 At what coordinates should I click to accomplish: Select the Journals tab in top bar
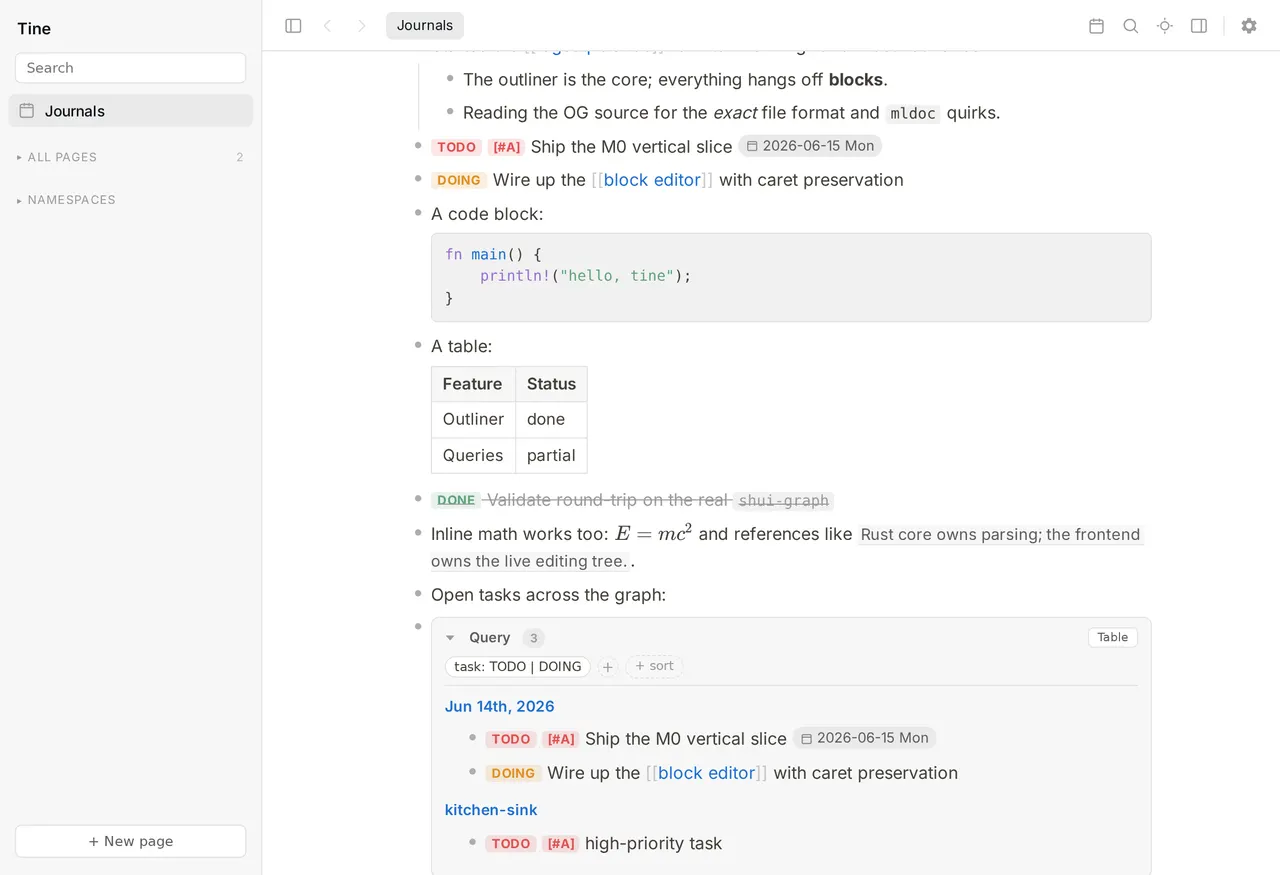(x=425, y=26)
